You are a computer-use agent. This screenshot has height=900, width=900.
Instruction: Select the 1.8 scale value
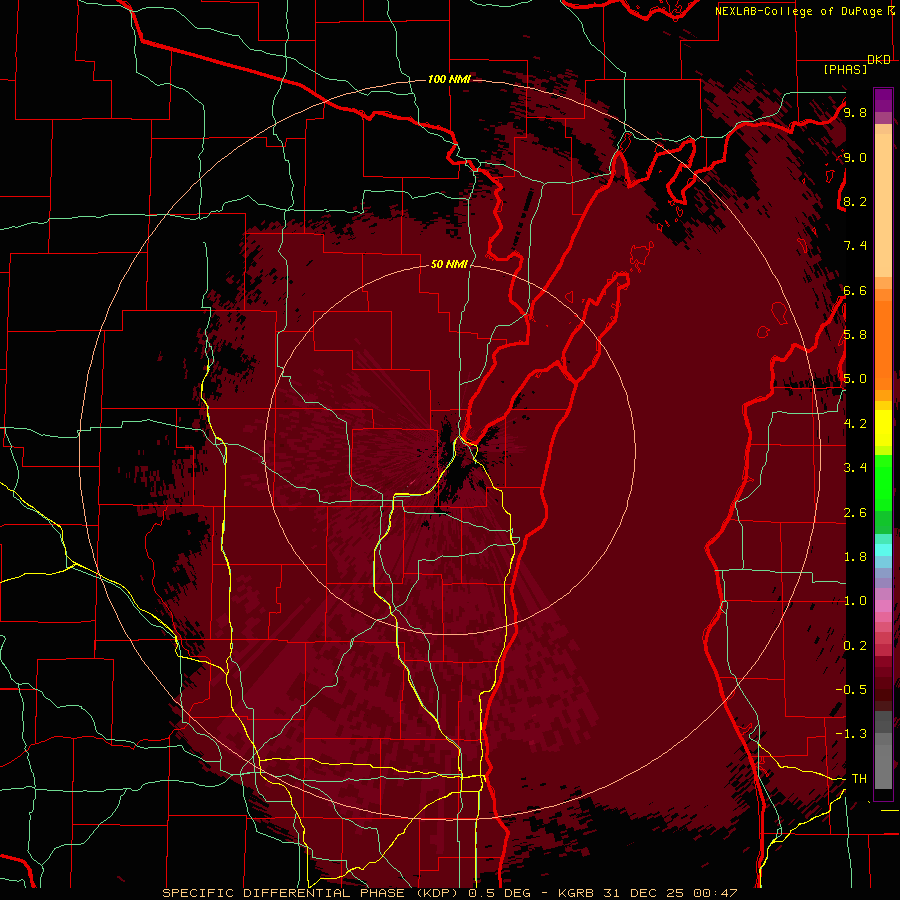click(855, 557)
